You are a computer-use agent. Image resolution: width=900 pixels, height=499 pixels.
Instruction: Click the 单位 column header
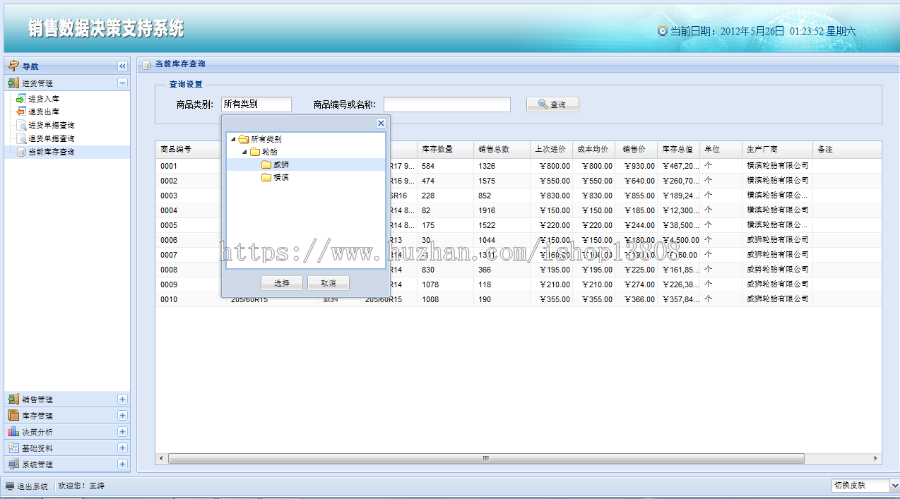[x=721, y=149]
